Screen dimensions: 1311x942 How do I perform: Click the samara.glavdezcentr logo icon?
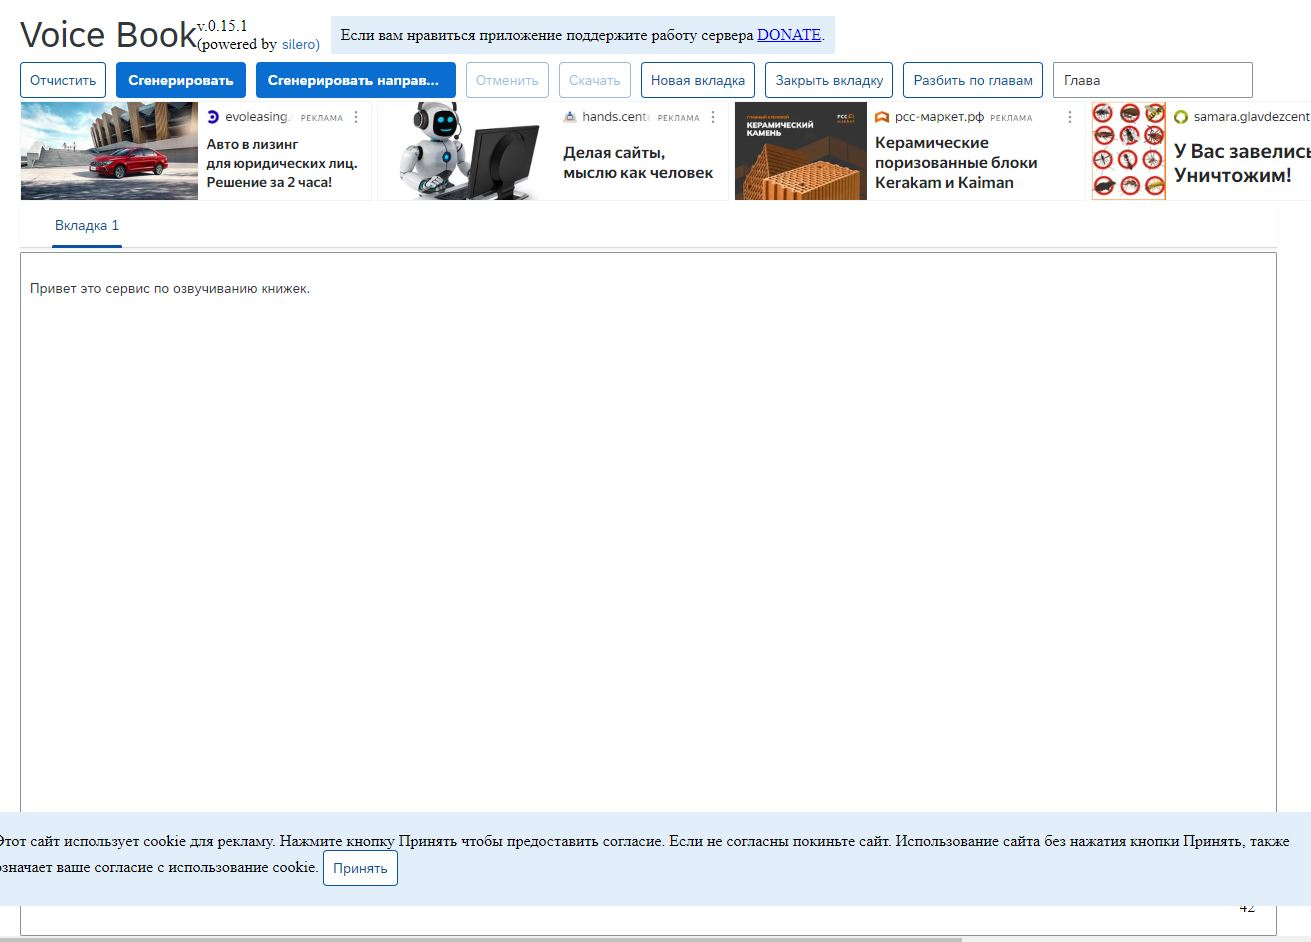click(1181, 117)
